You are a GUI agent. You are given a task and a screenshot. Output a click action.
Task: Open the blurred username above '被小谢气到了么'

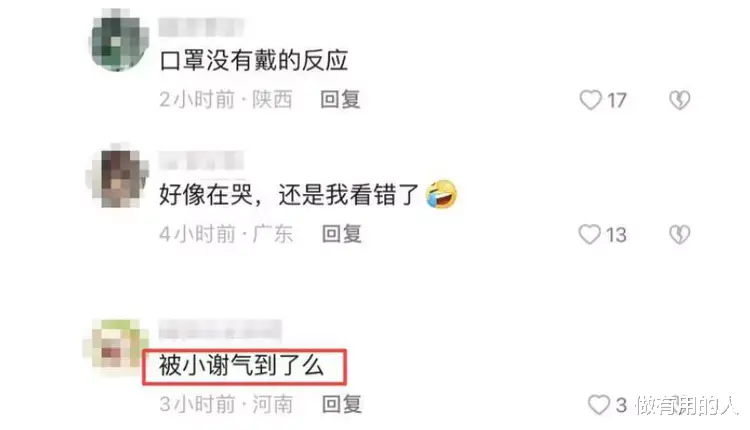(x=220, y=330)
